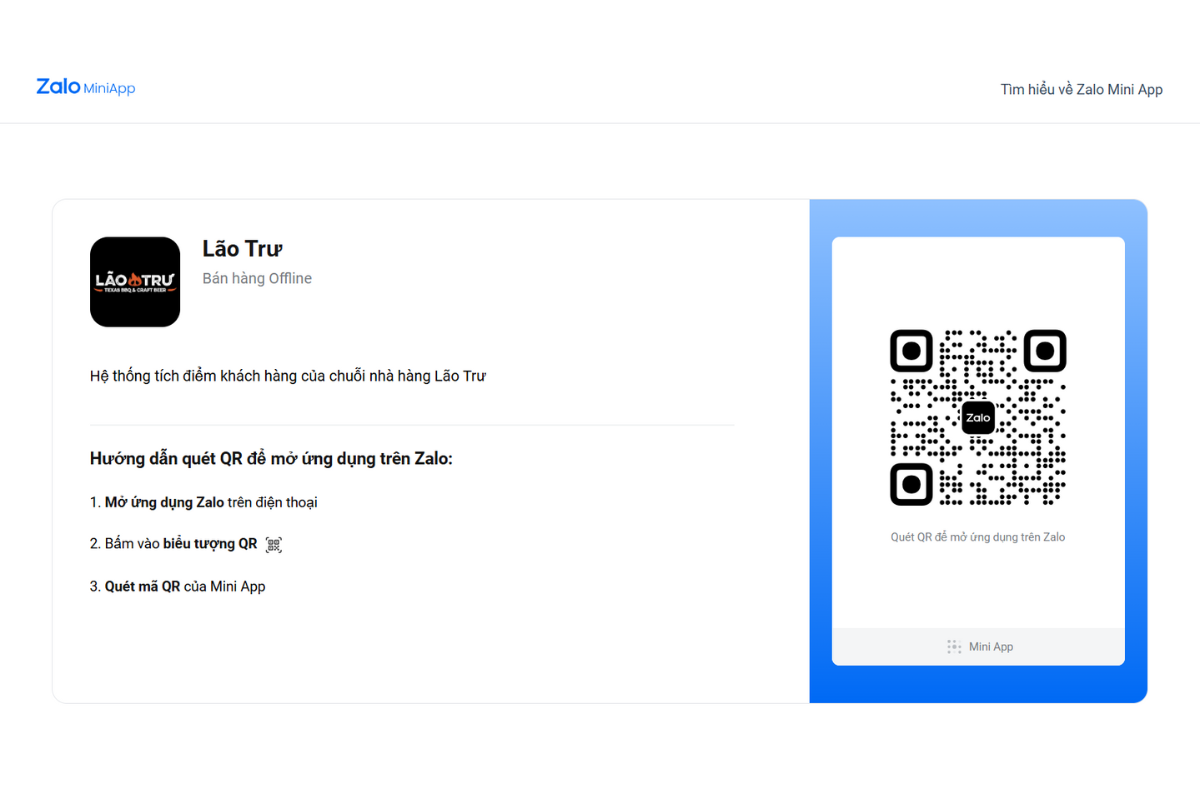Open the Tìm hiểu về Zalo Mini App link
Viewport: 1200px width, 800px height.
pyautogui.click(x=1081, y=89)
